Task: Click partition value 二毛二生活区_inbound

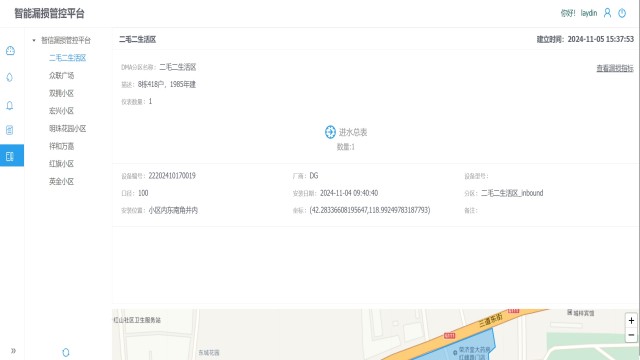Action: (512, 193)
